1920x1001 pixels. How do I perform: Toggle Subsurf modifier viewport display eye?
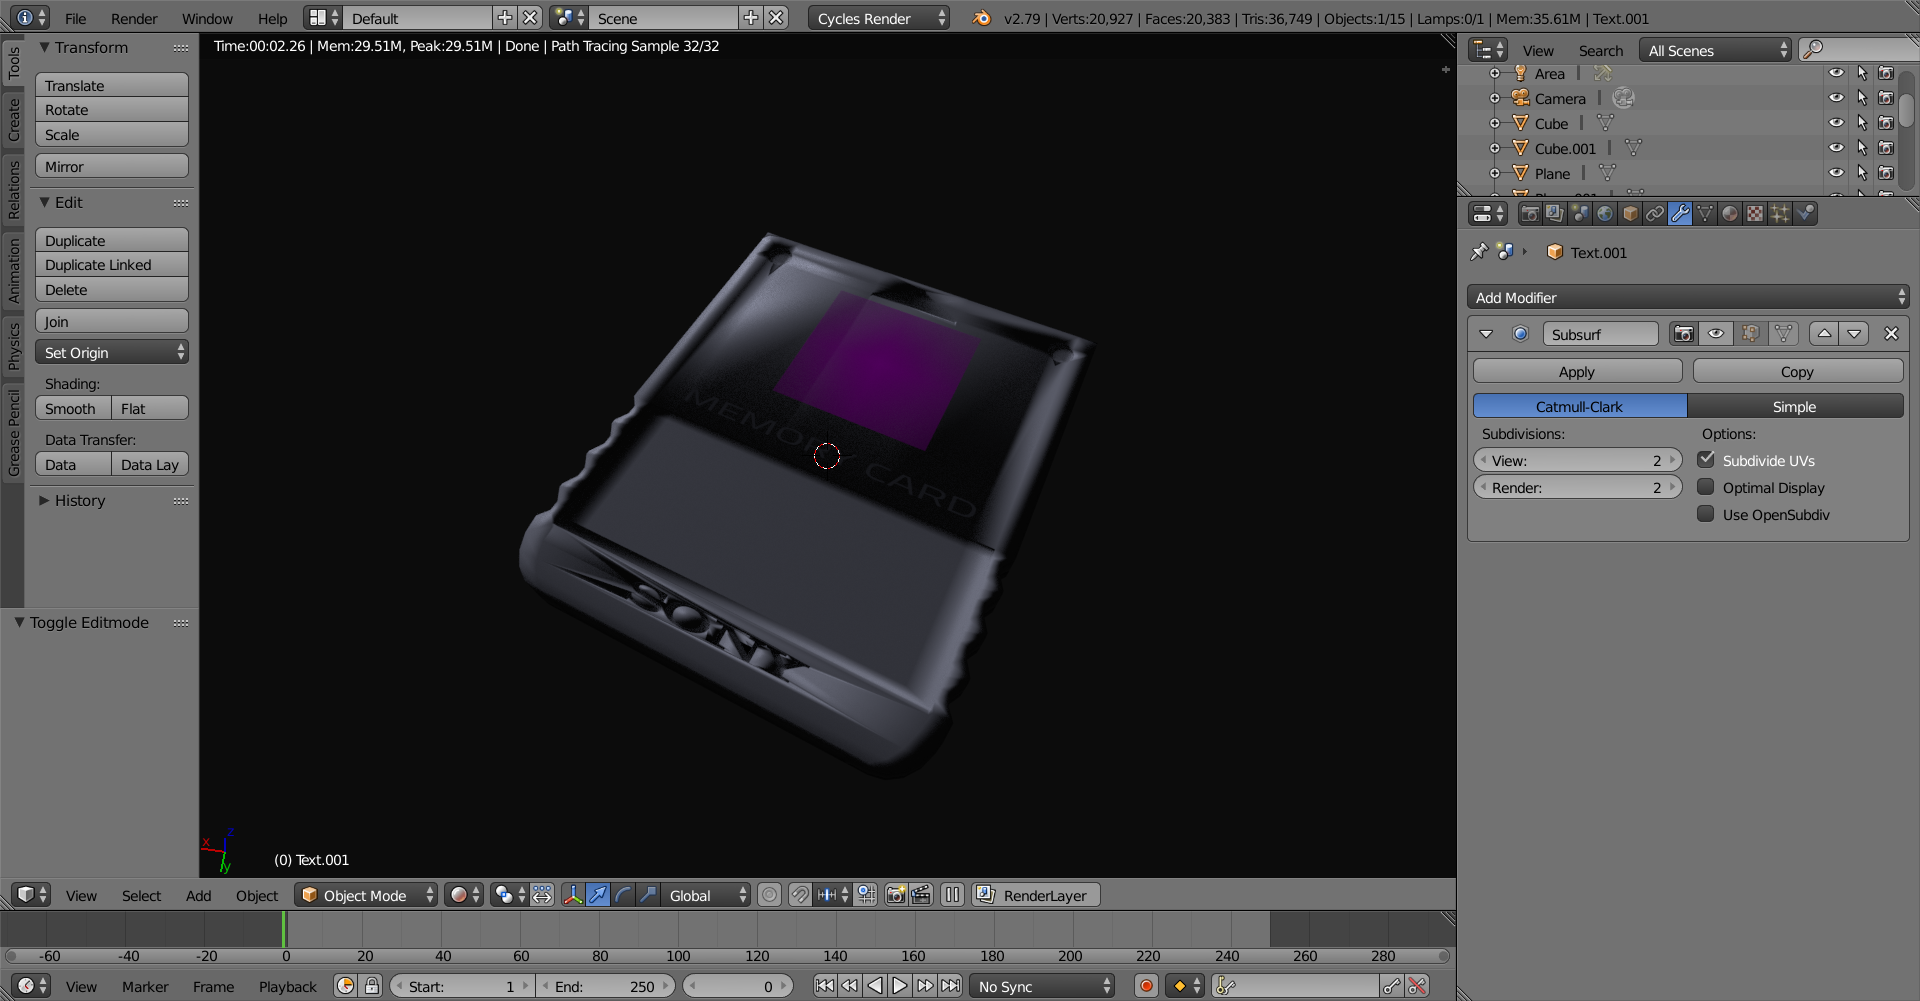point(1716,334)
